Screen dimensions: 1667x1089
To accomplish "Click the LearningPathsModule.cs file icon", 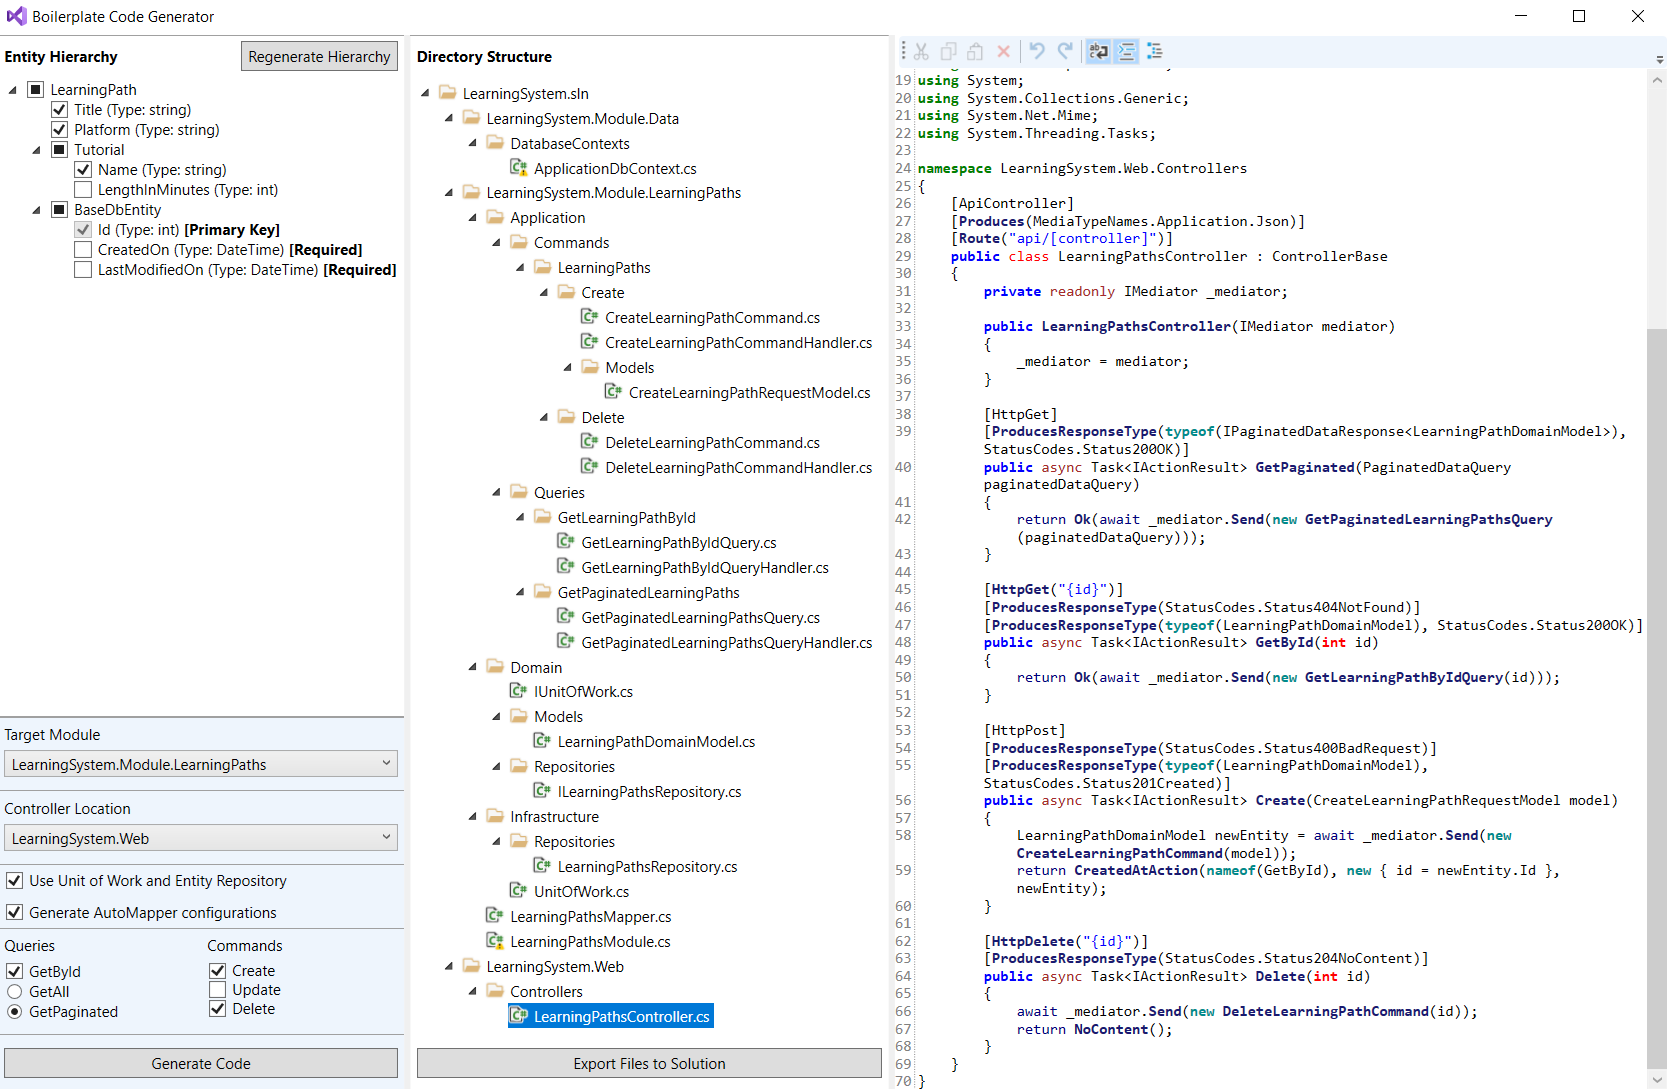I will (494, 941).
